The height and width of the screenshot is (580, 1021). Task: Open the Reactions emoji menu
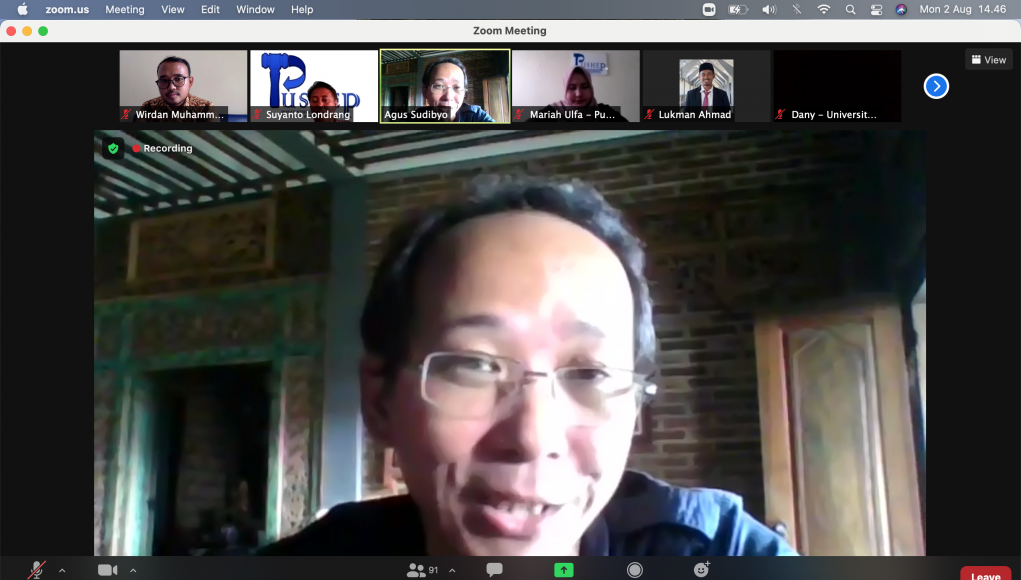click(x=702, y=570)
